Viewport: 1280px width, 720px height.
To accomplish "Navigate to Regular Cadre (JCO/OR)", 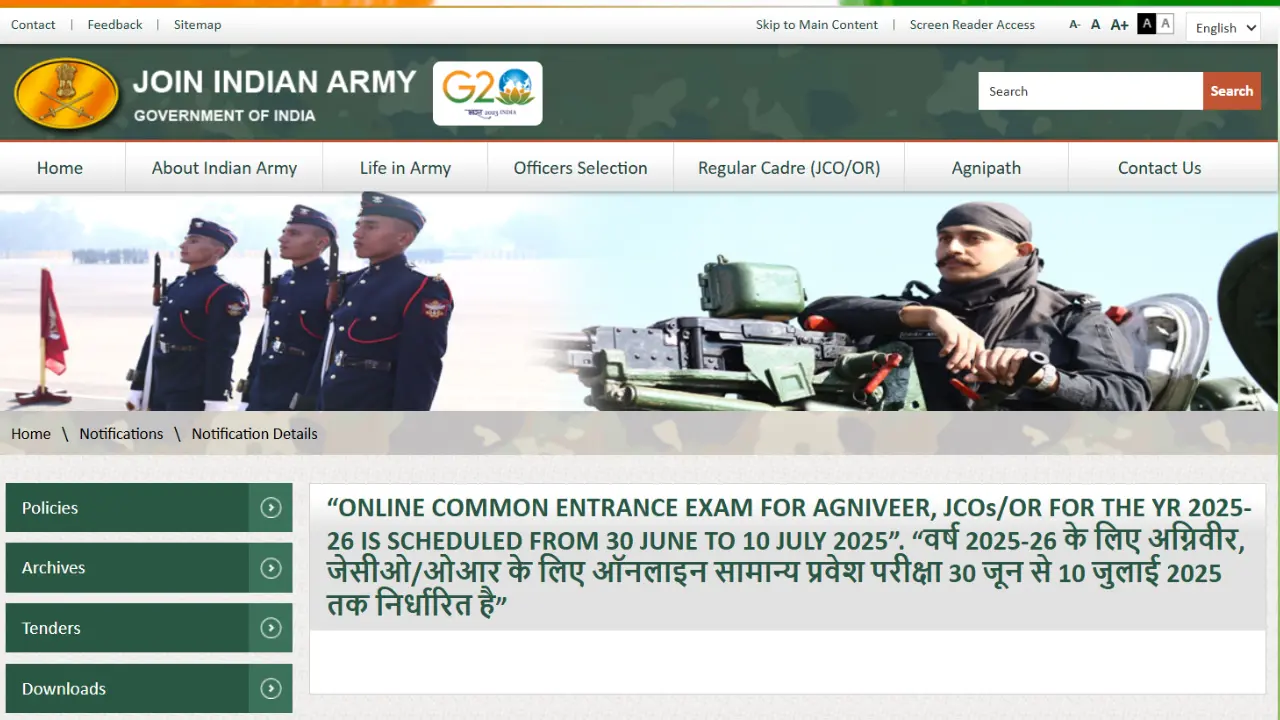I will tap(788, 168).
